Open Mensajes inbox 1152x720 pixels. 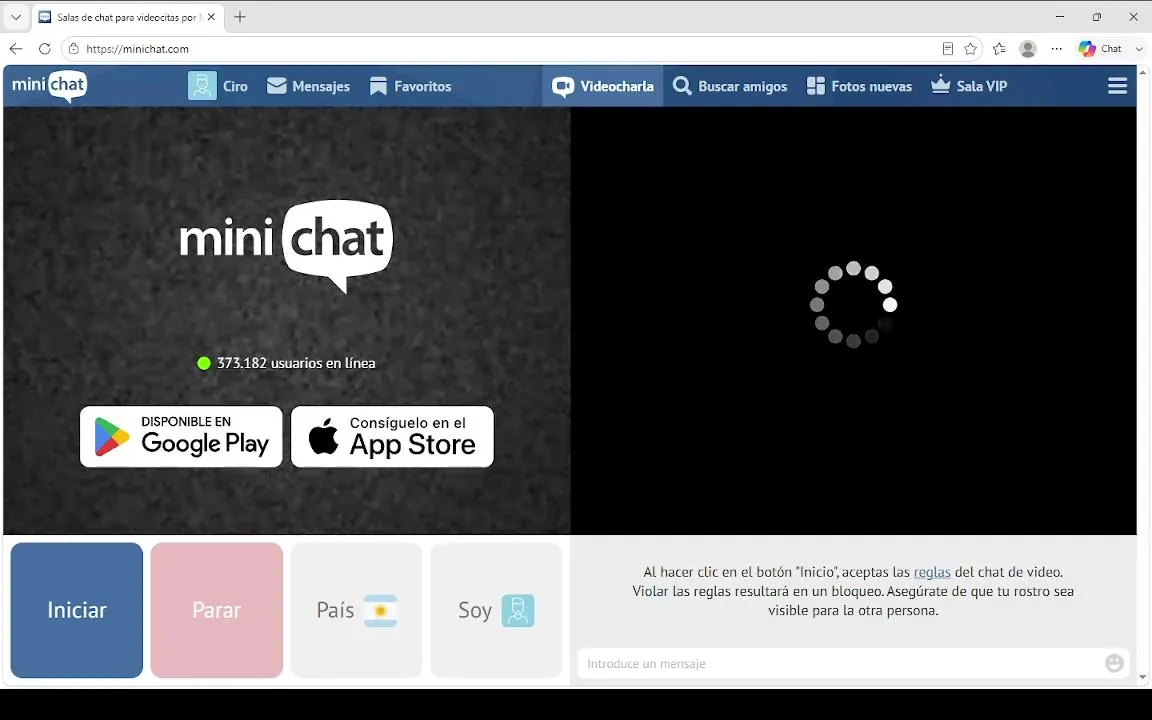pos(308,86)
